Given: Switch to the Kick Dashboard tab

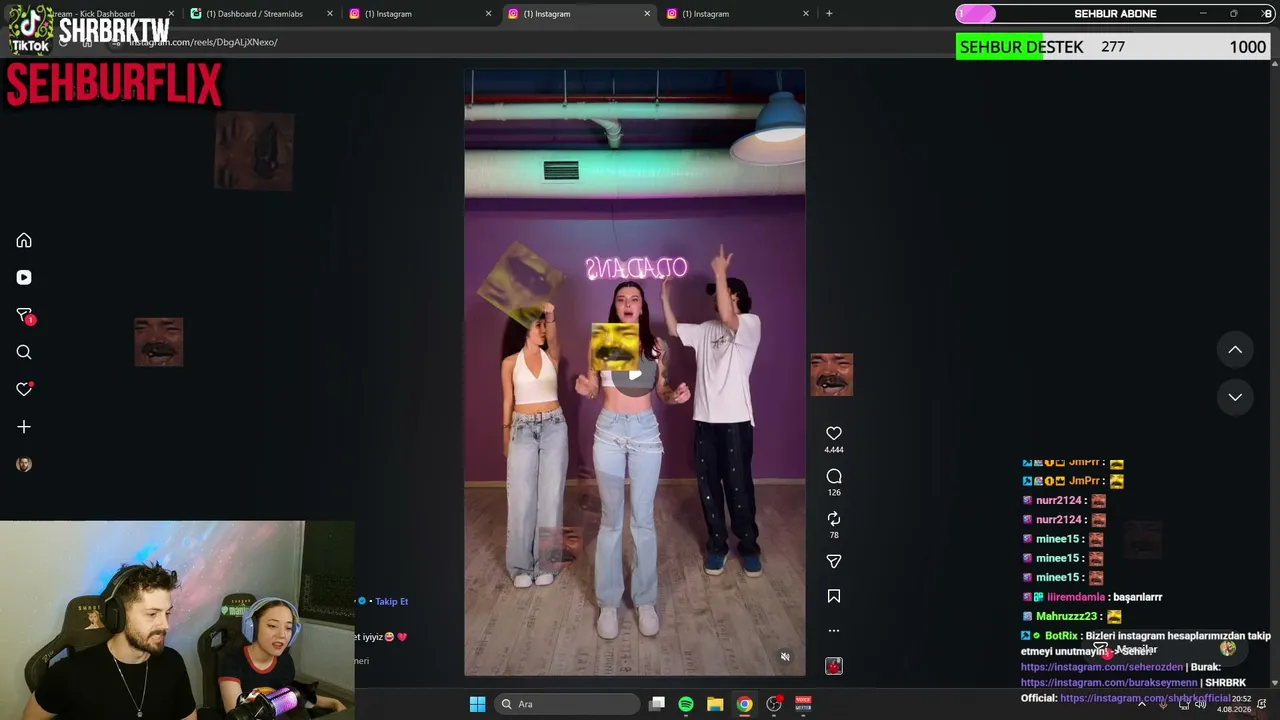Looking at the screenshot, I should coord(95,14).
